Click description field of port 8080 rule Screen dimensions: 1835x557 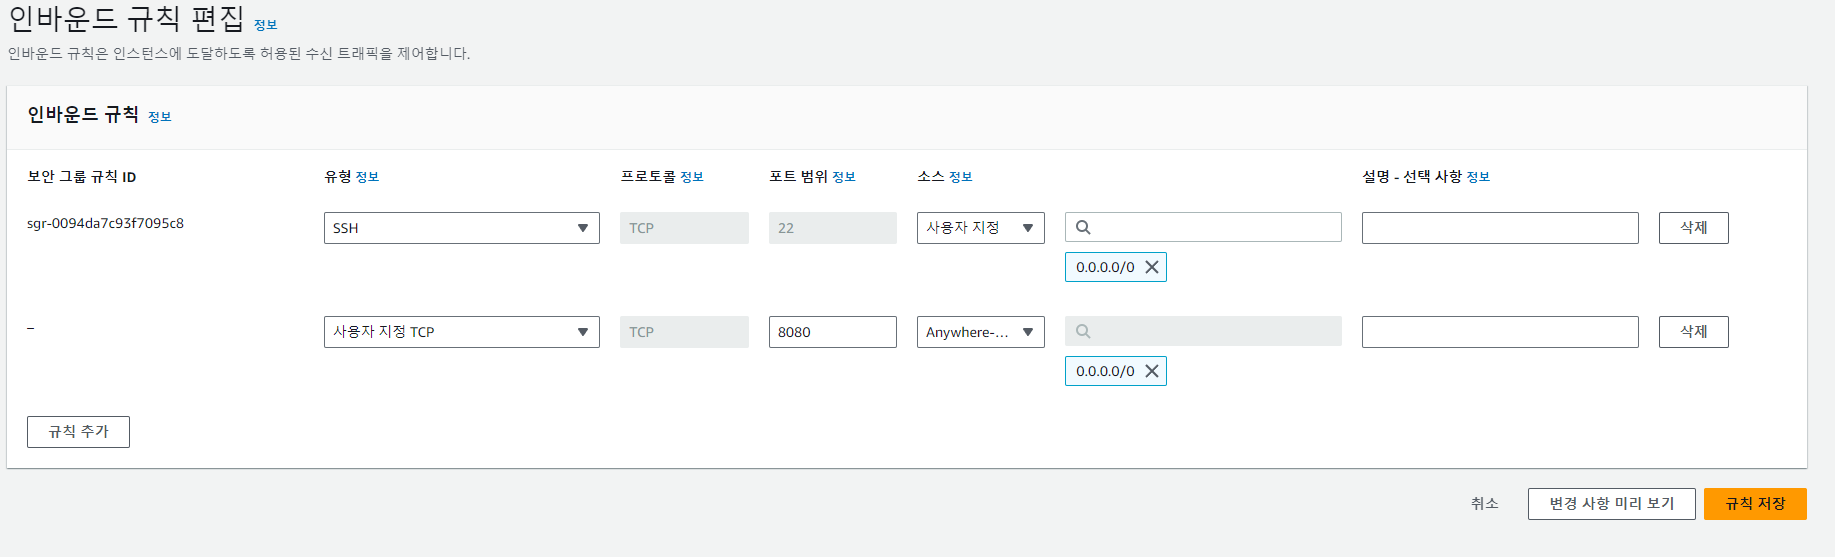(1500, 332)
